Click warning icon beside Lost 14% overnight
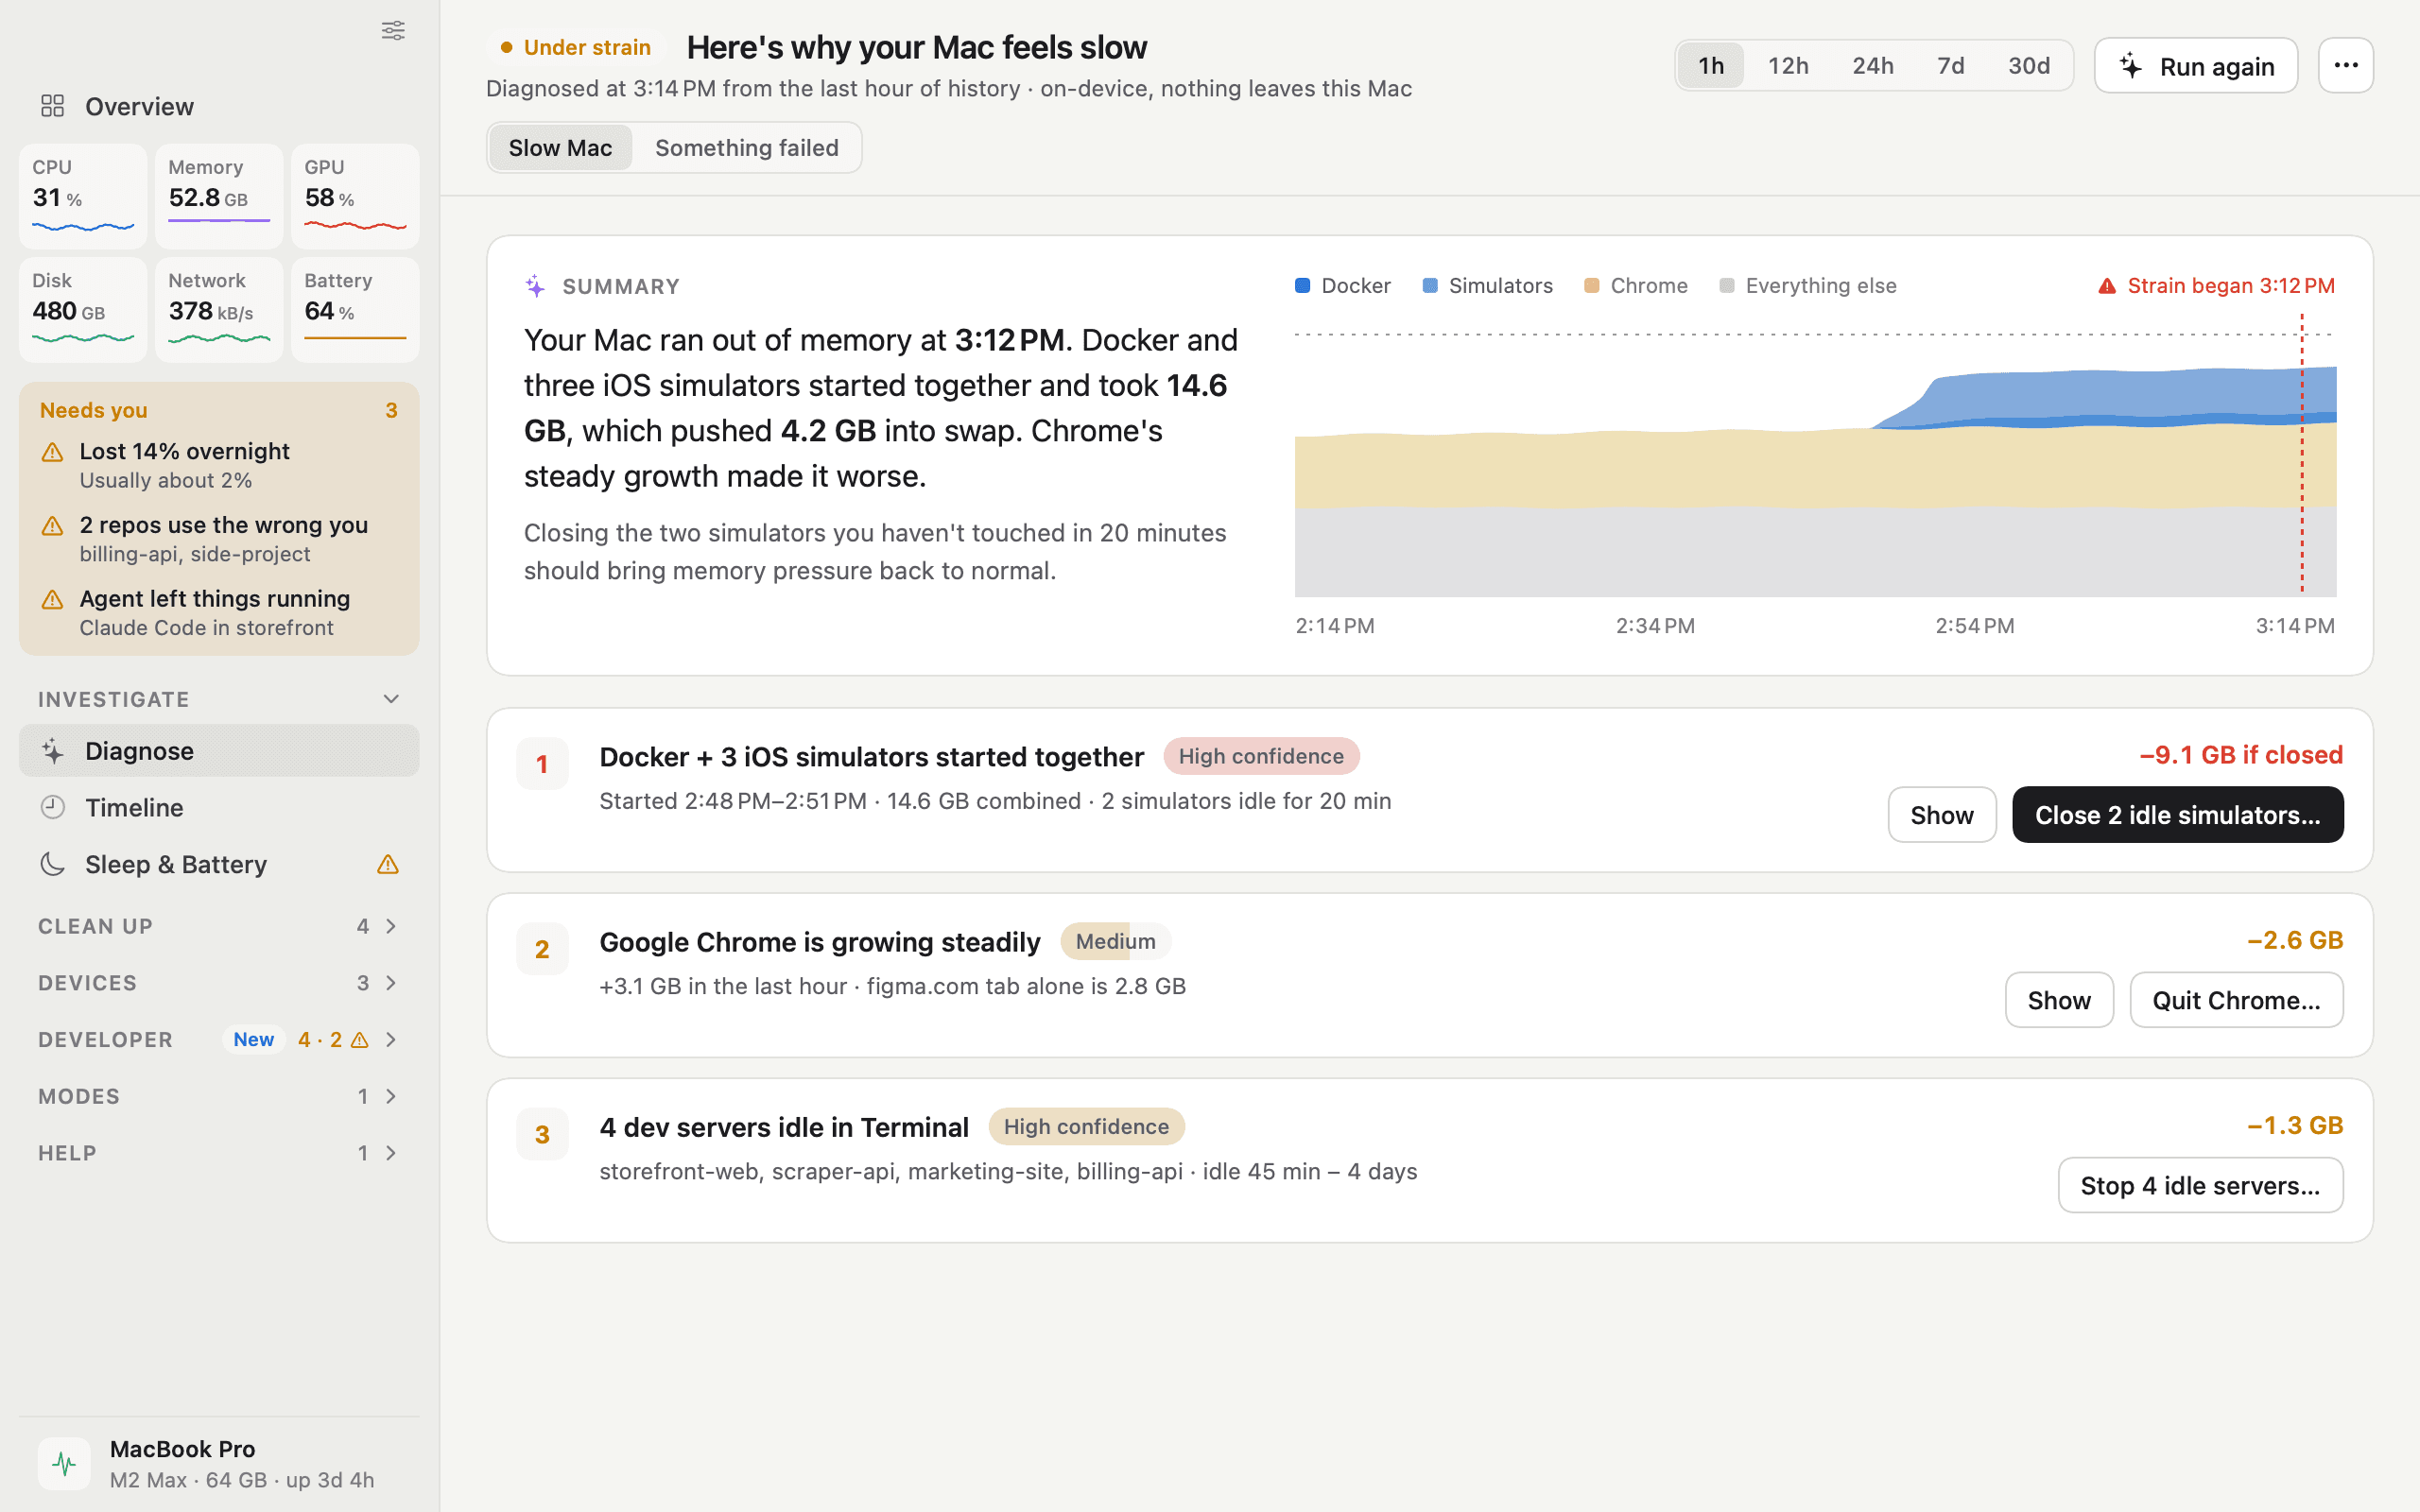Image resolution: width=2420 pixels, height=1512 pixels. coord(52,453)
